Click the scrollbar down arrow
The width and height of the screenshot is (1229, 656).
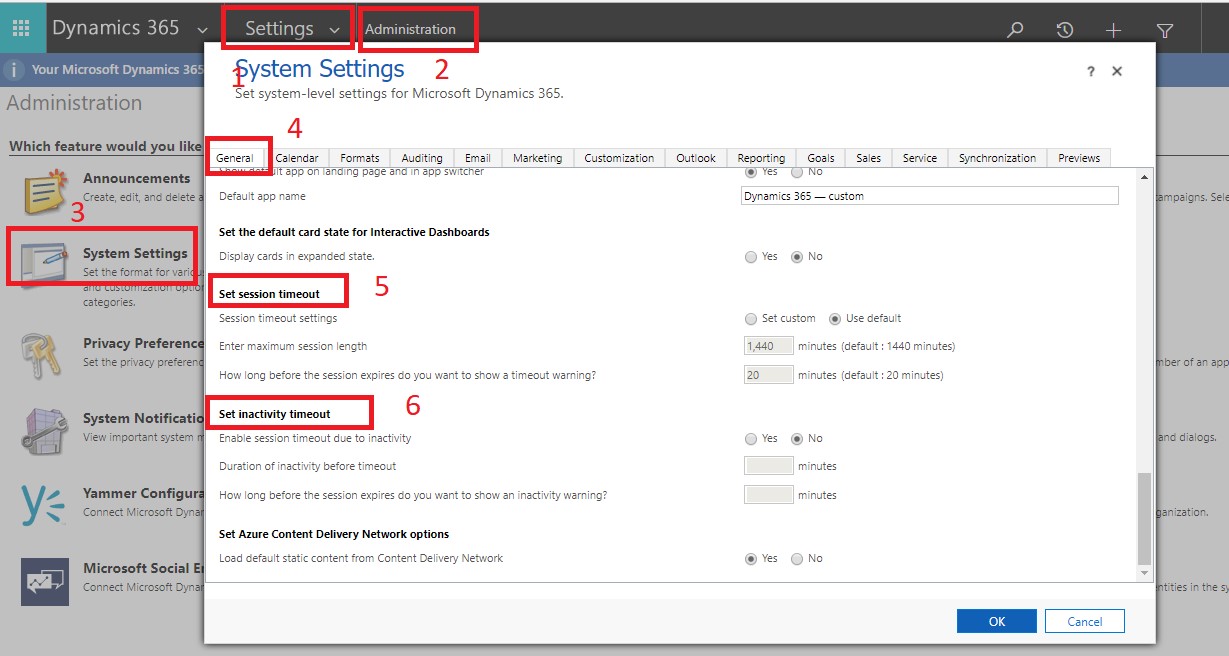[1145, 573]
